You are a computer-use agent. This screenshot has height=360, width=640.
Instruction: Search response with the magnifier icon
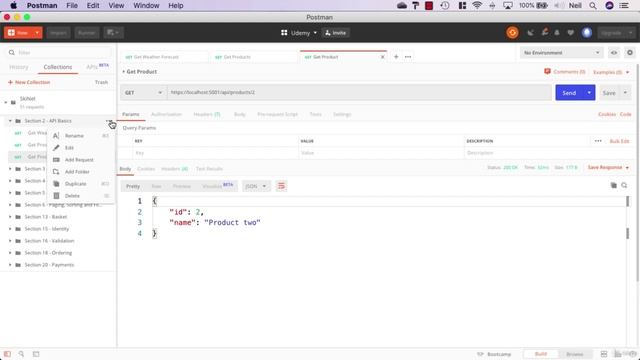point(624,185)
